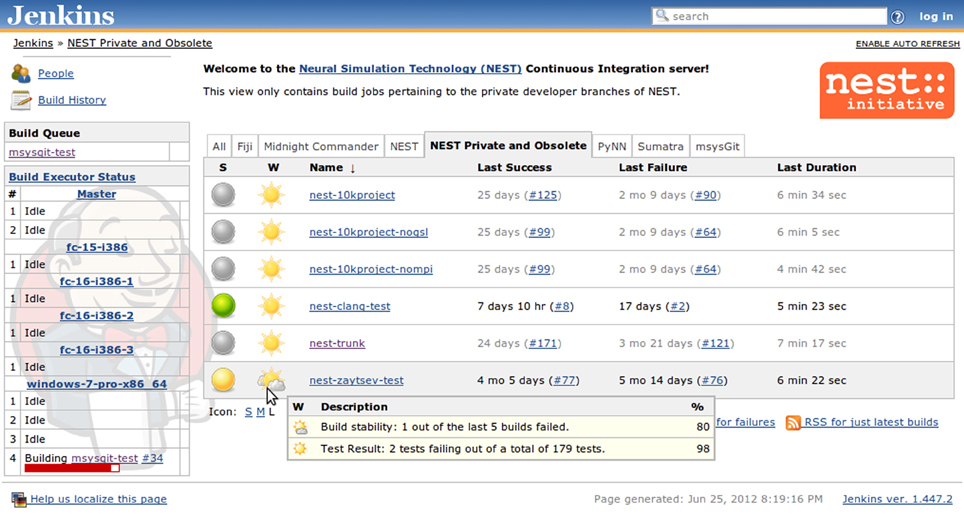The width and height of the screenshot is (964, 514).
Task: Click the localize page icon in footer
Action: tap(19, 499)
